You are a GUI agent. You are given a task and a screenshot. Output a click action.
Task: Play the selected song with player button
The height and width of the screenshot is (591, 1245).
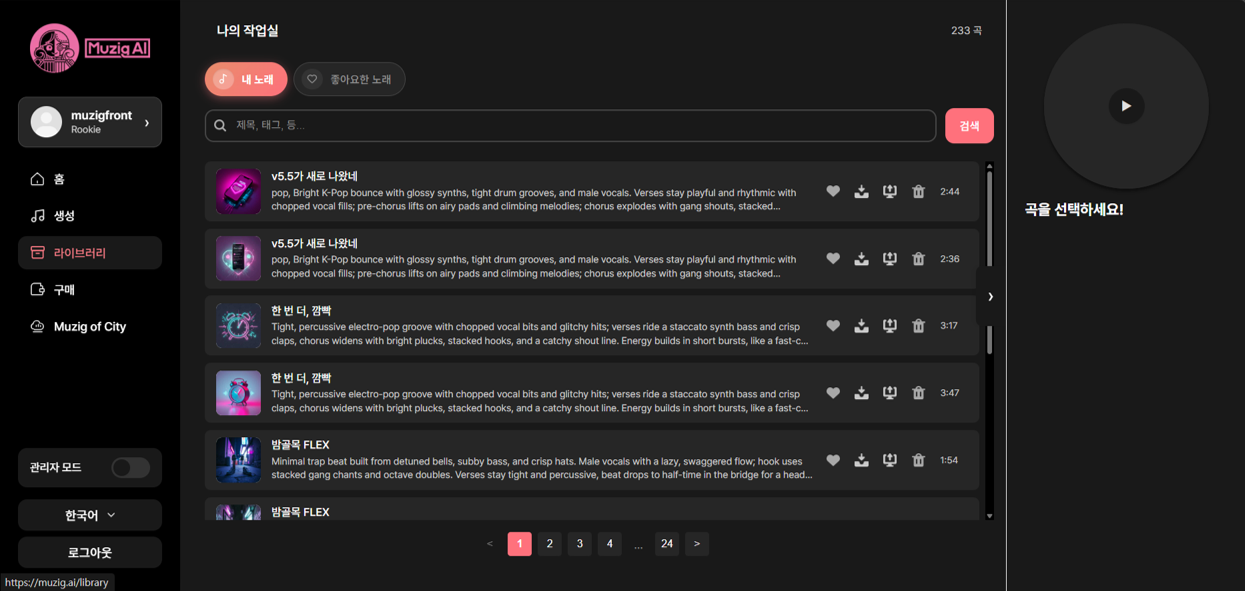click(x=1126, y=106)
